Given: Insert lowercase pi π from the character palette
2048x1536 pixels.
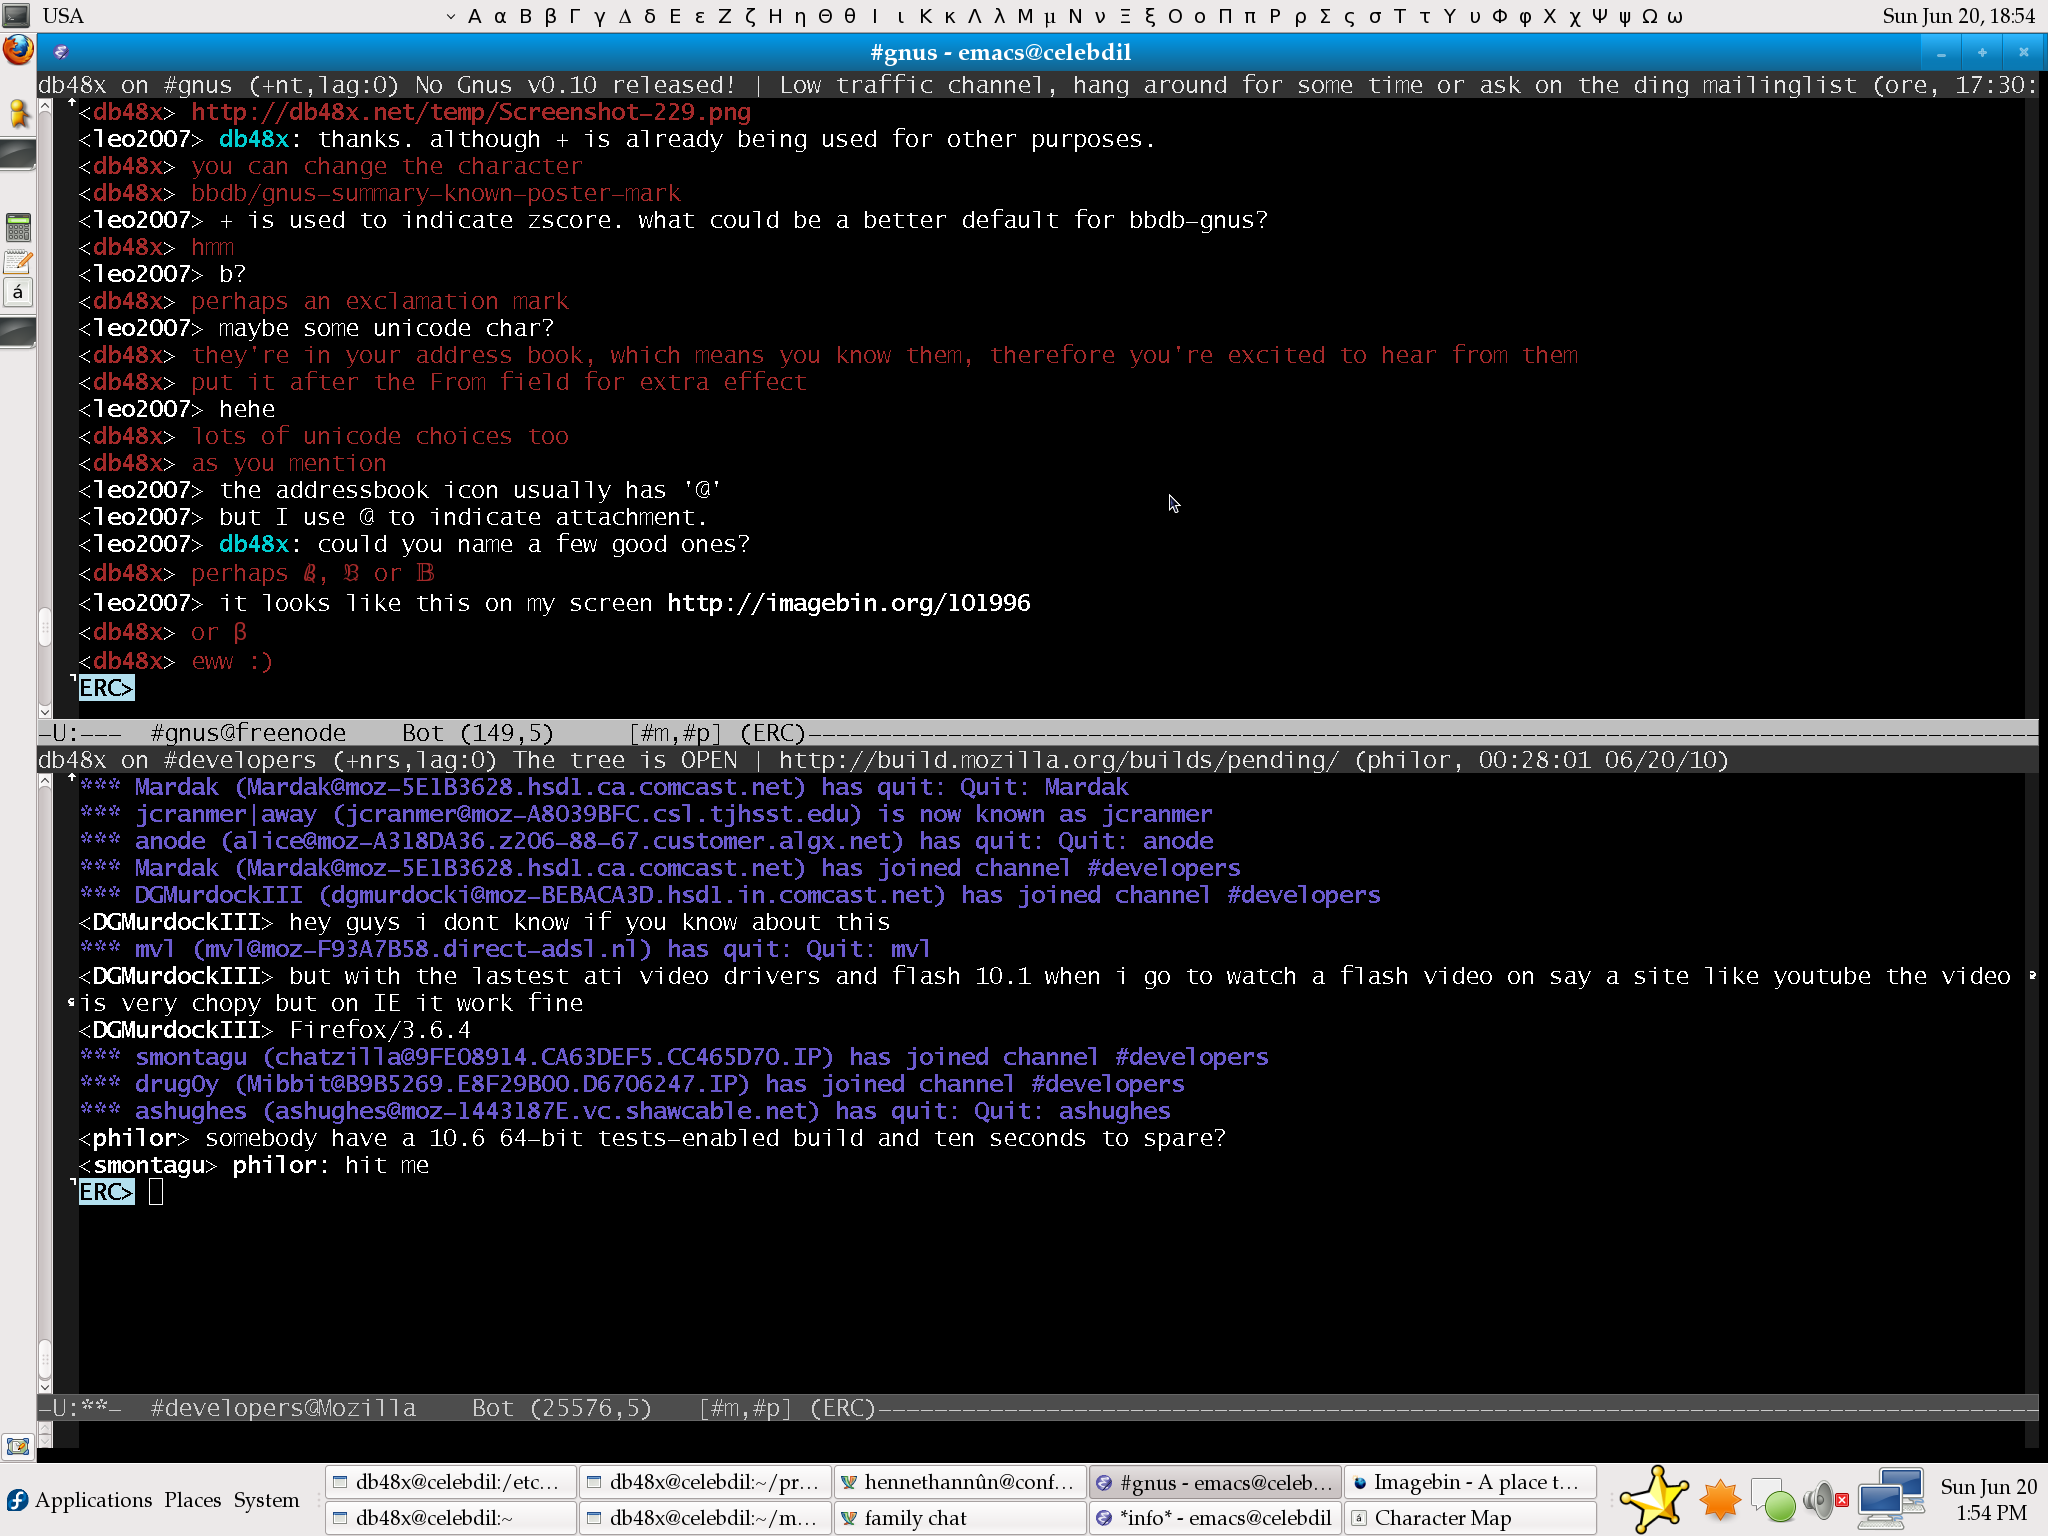Looking at the screenshot, I should coord(1249,16).
